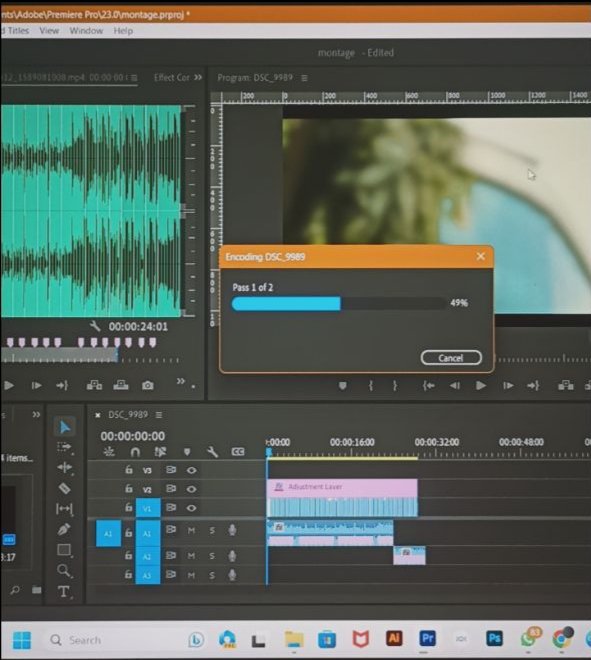Click Export Frame camera in Source Monitor

coord(147,385)
